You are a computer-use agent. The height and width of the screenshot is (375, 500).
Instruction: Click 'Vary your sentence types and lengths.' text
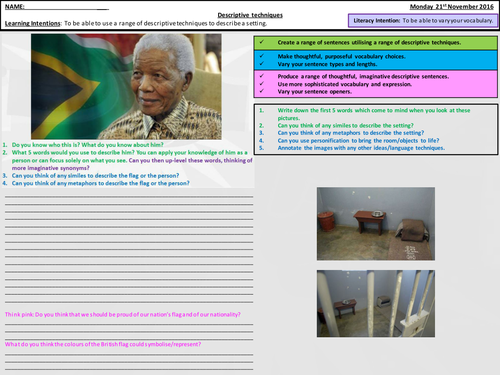click(327, 64)
